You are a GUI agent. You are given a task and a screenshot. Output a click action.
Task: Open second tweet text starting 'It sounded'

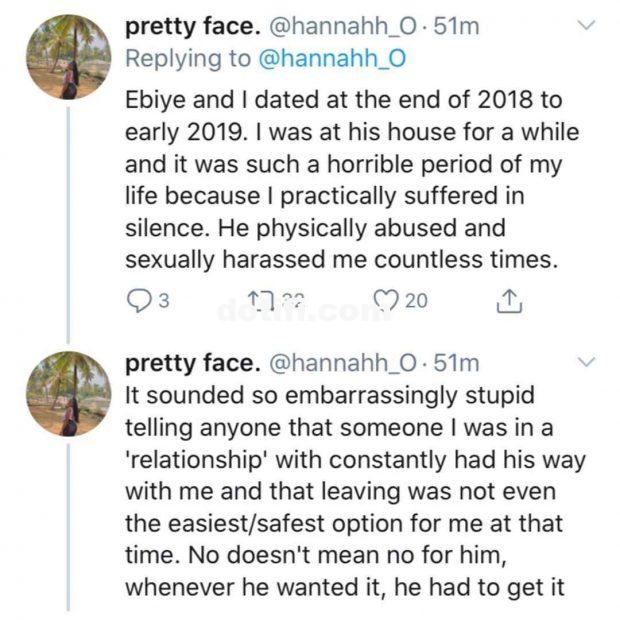pyautogui.click(x=355, y=492)
